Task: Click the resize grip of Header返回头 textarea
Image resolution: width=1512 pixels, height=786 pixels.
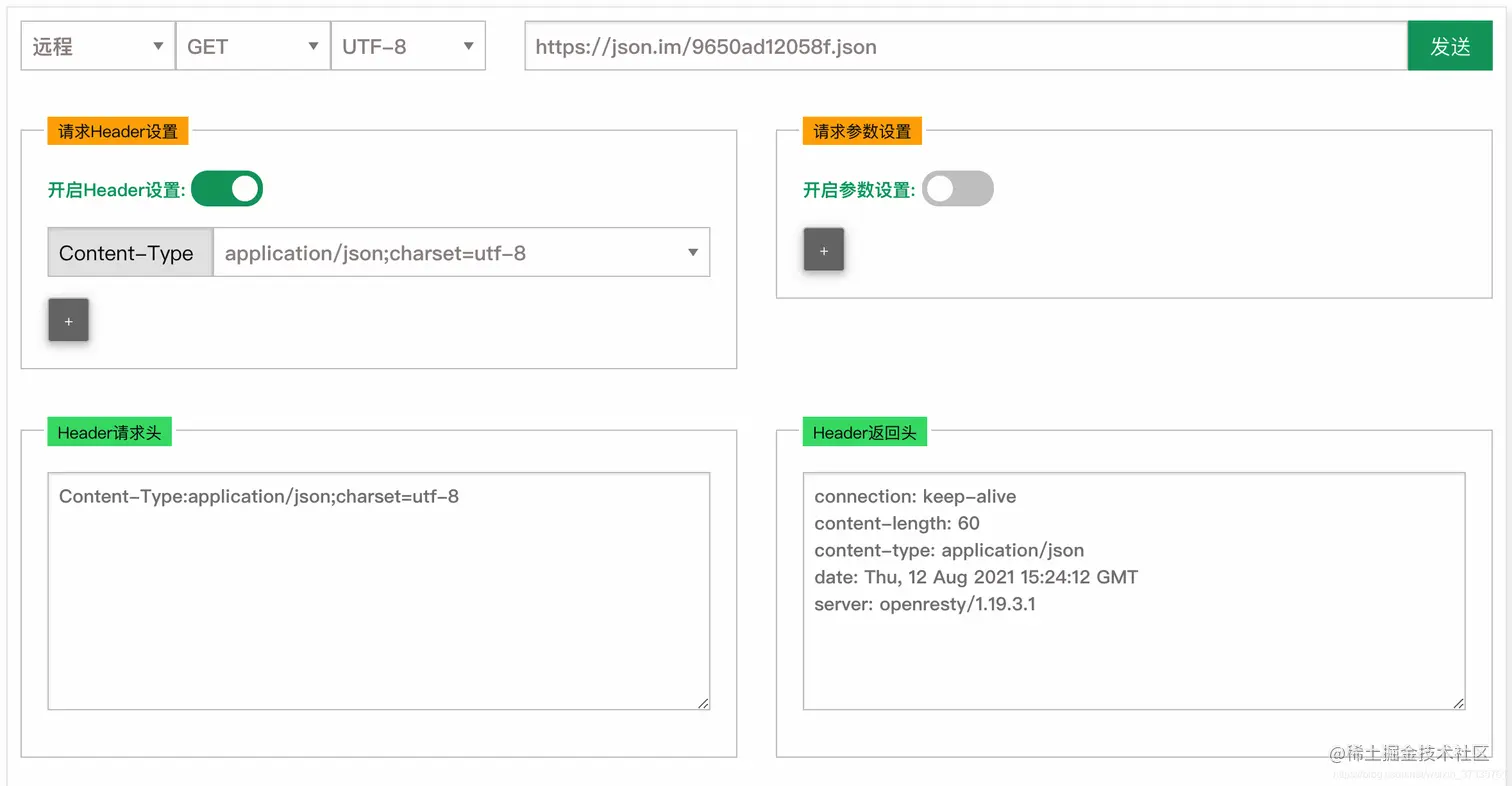Action: [x=1460, y=704]
